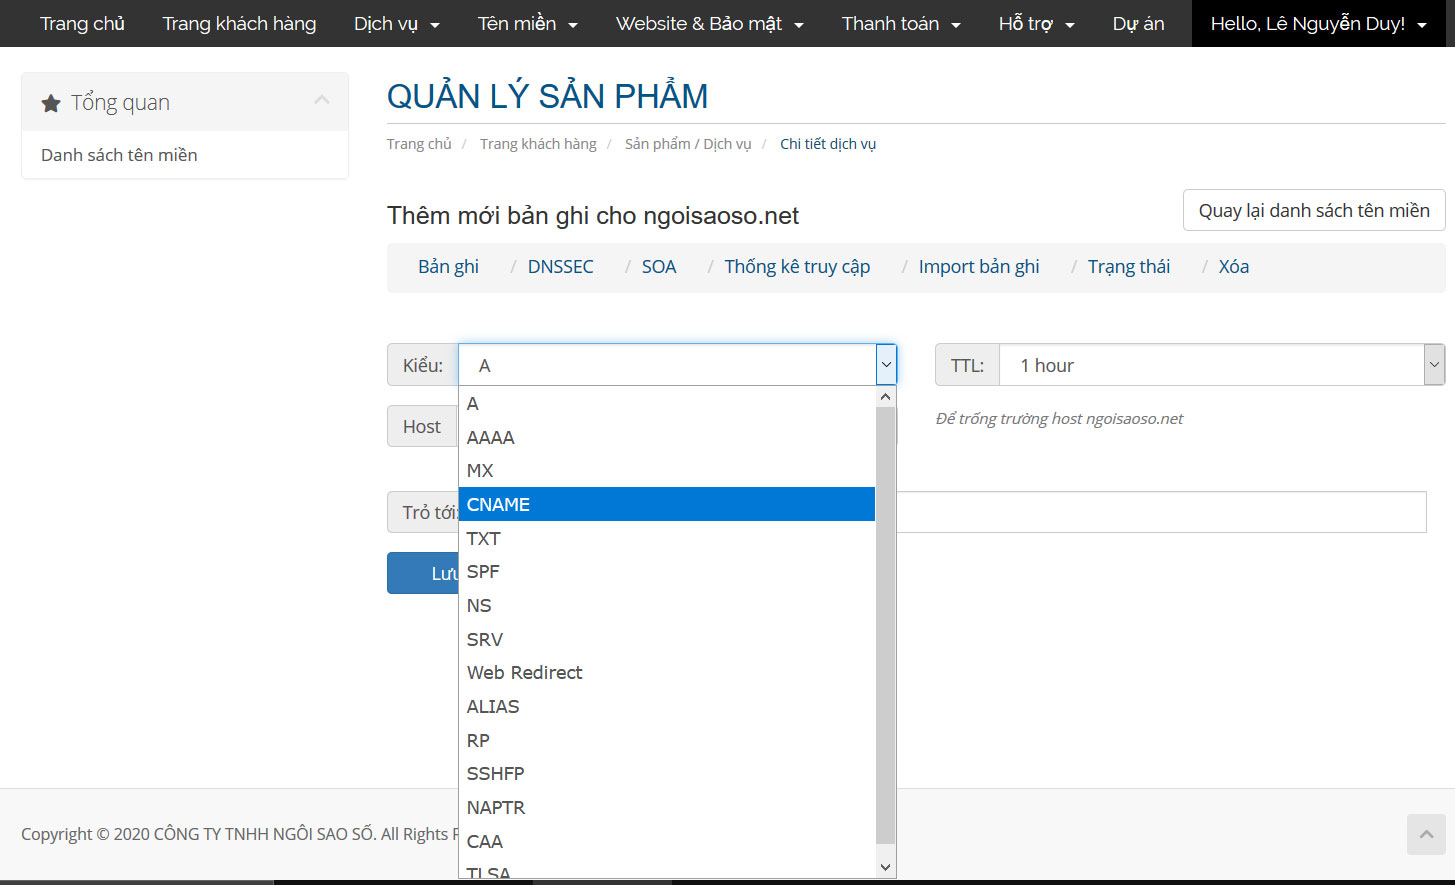
Task: Open the Hello, Lê Nguyễn Duy account menu
Action: (x=1318, y=24)
